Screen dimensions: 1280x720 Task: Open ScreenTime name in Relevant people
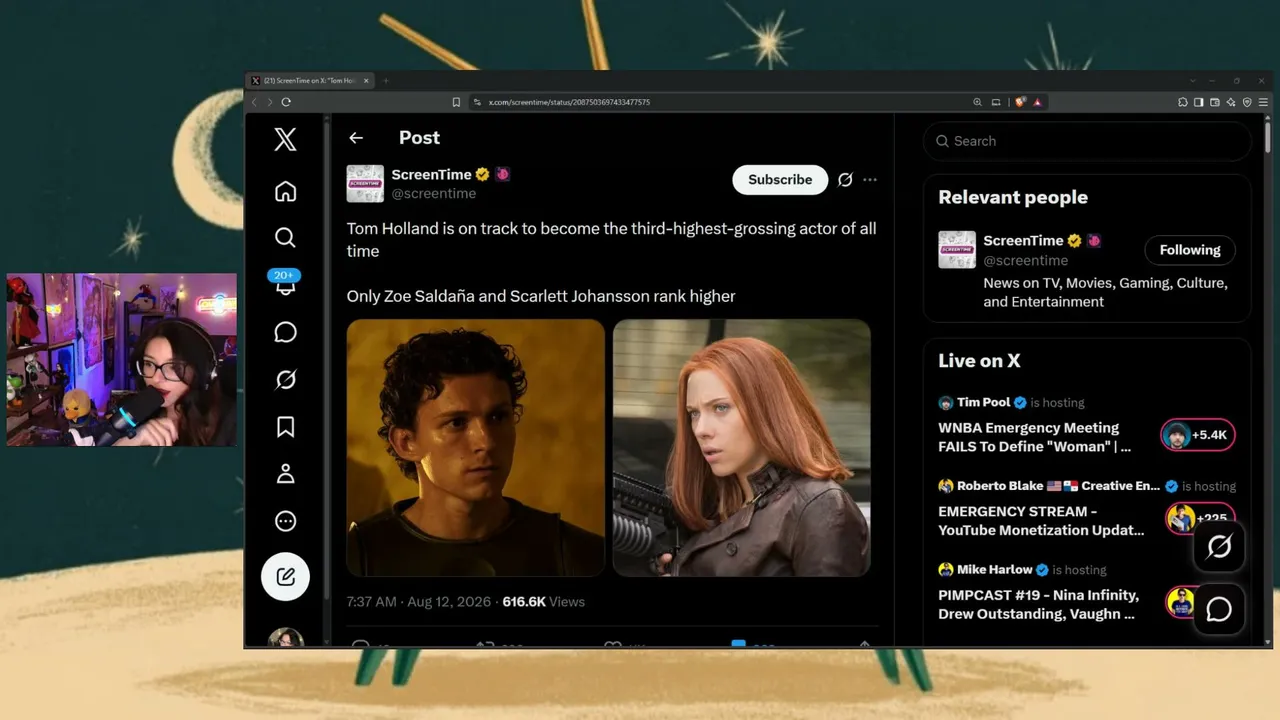1023,240
